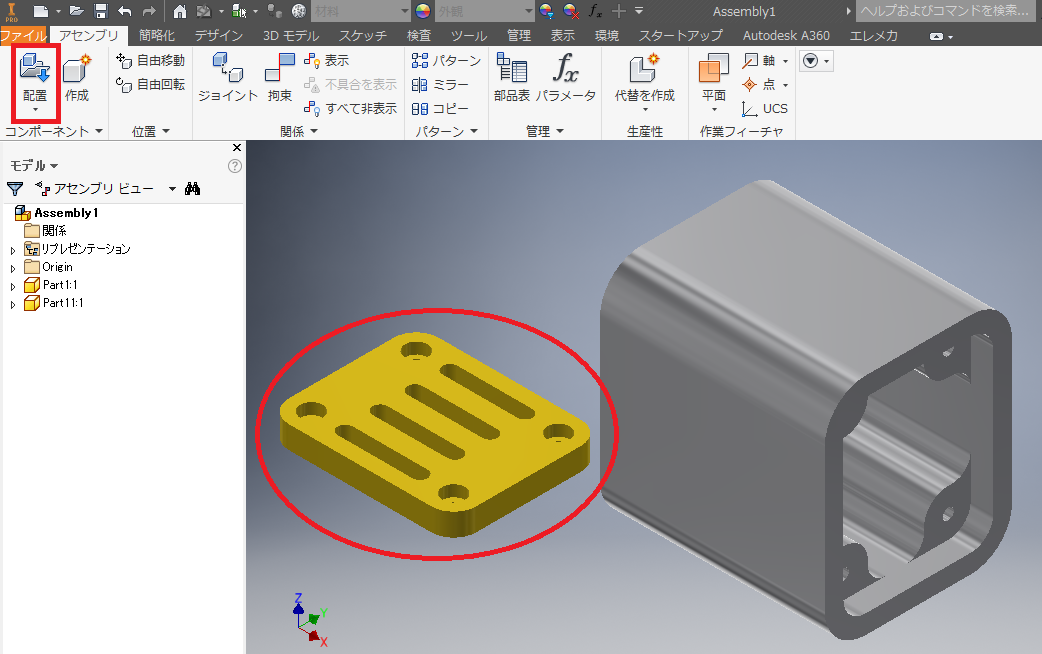The height and width of the screenshot is (654, 1042).
Task: Click the Home view icon
Action: click(180, 11)
